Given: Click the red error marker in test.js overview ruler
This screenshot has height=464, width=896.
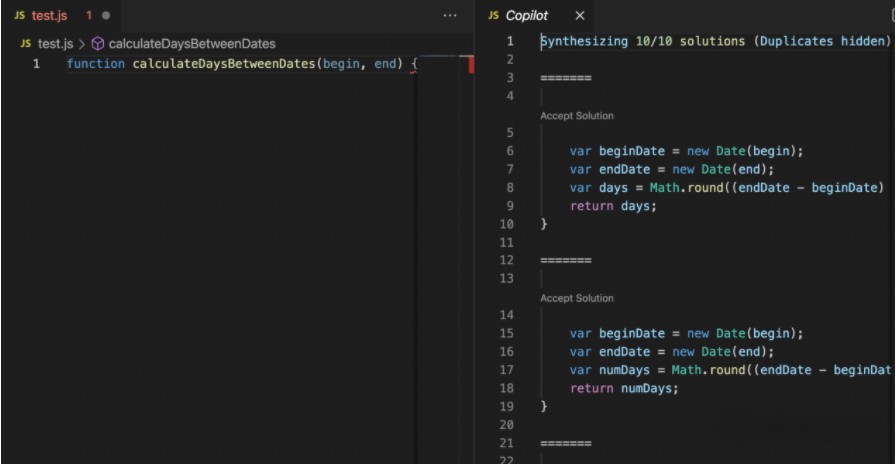Looking at the screenshot, I should 470,64.
